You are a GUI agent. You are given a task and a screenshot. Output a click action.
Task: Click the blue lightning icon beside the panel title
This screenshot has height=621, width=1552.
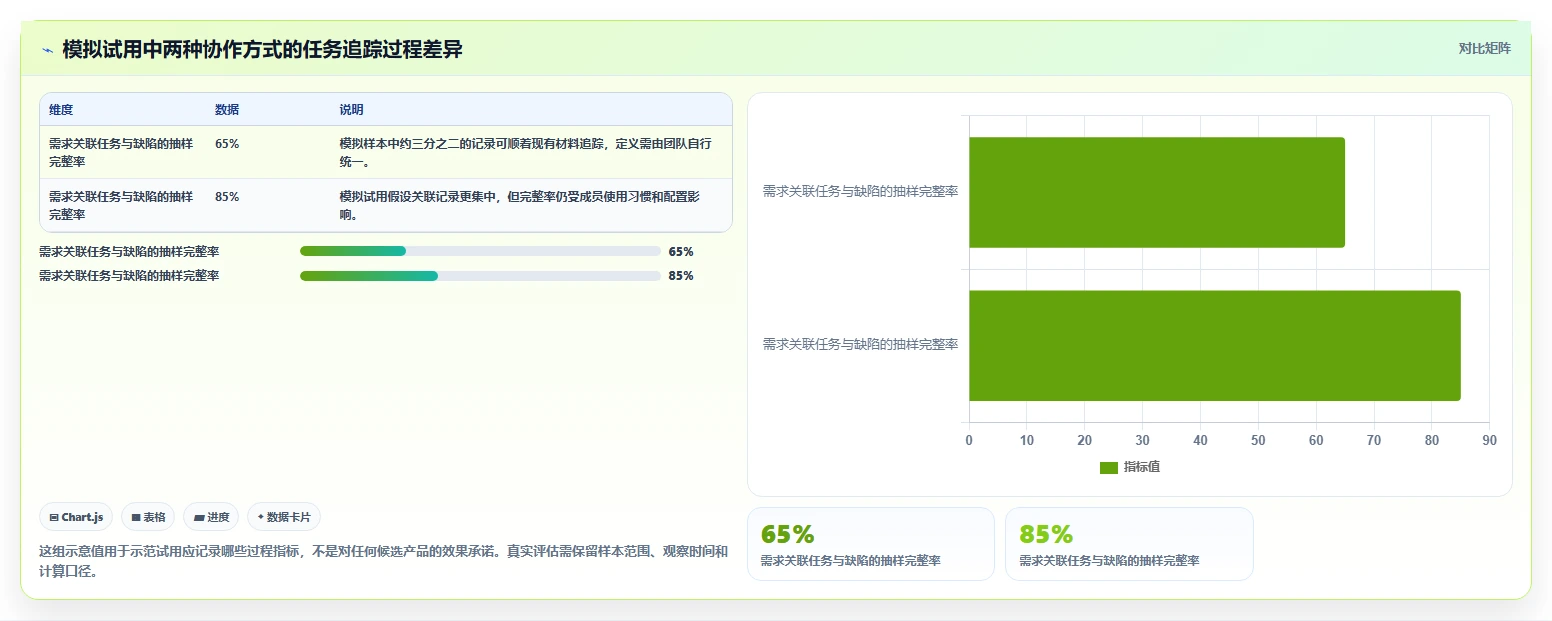point(47,50)
